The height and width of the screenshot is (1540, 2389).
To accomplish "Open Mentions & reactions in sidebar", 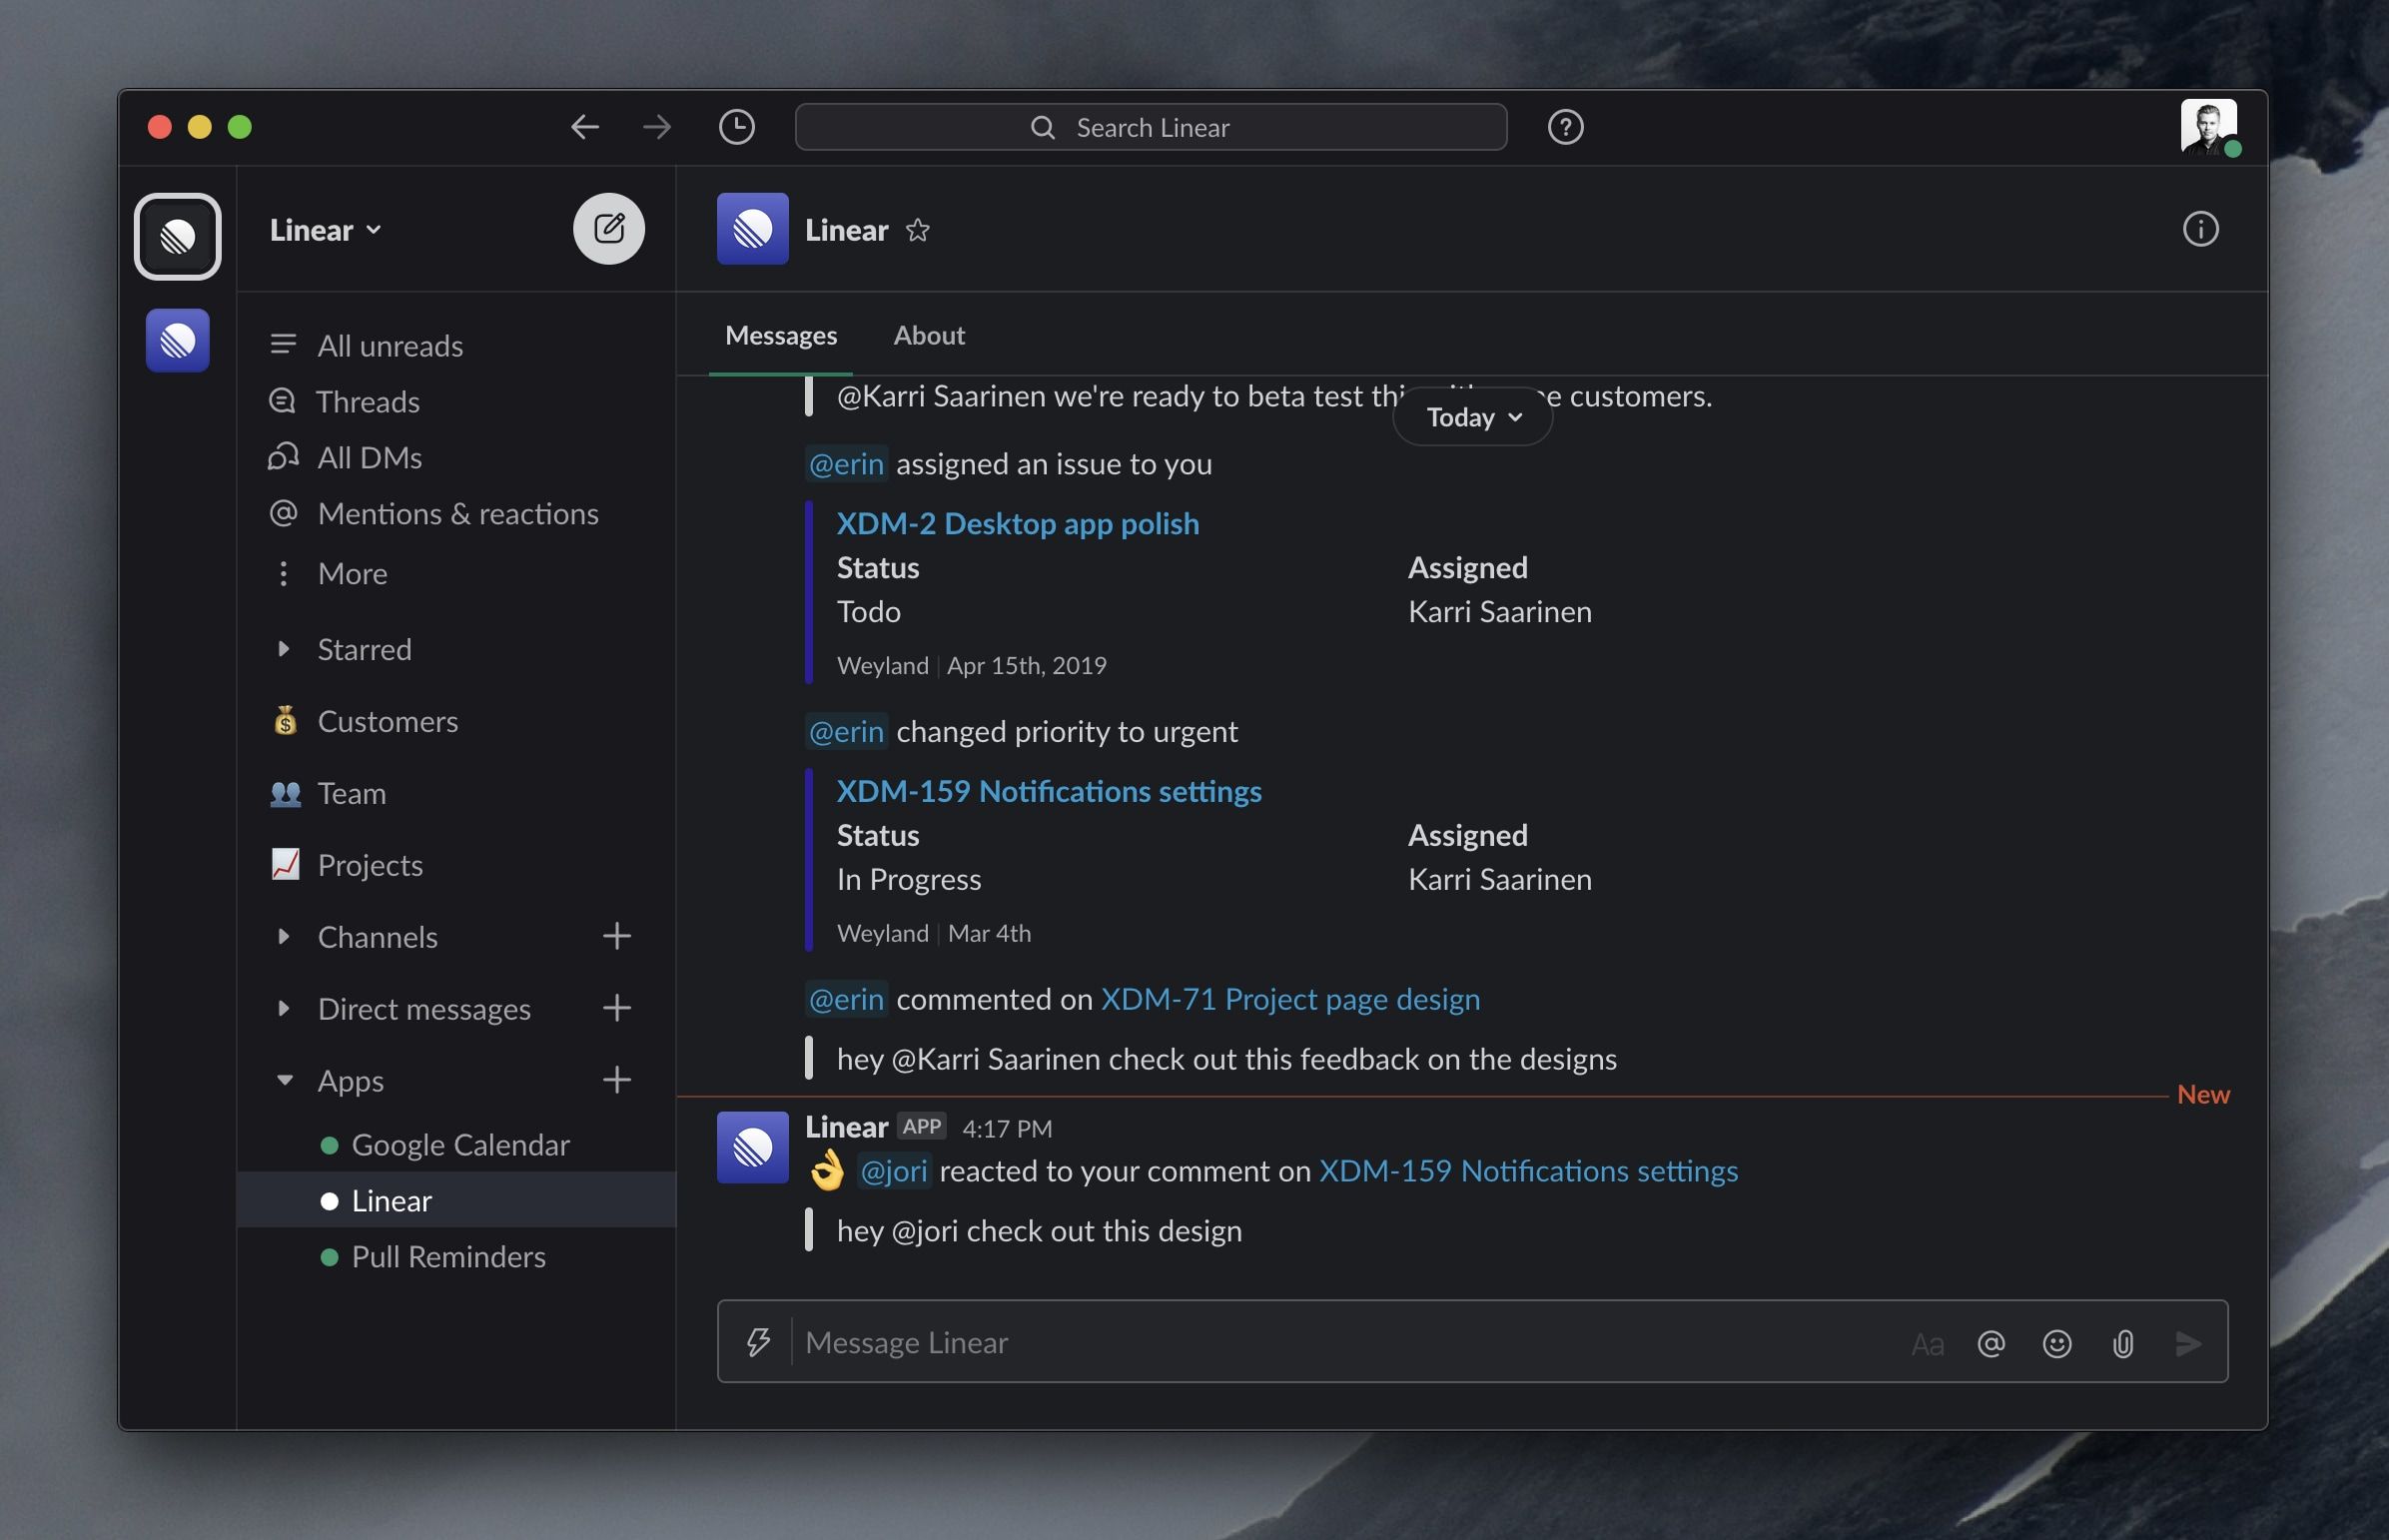I will [x=457, y=513].
